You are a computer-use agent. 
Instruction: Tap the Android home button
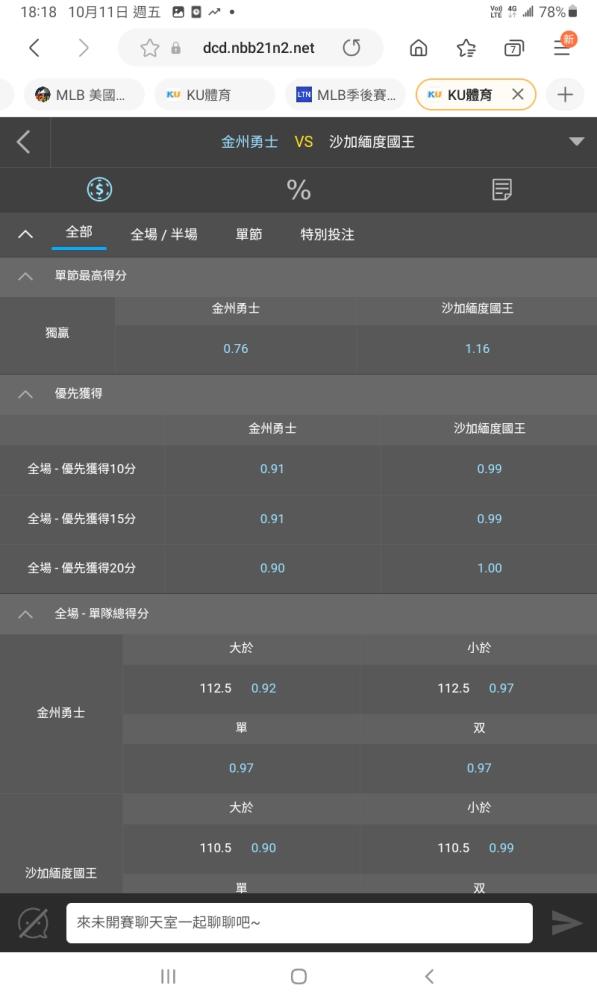298,976
